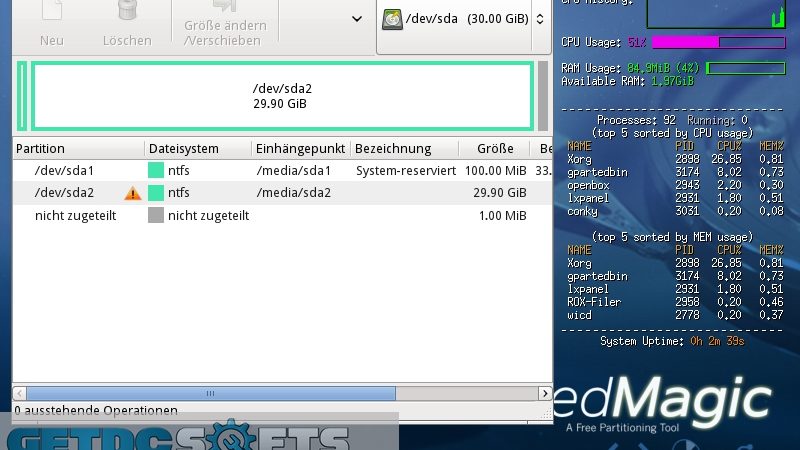Click the hard disk icon beside /dev/sda
Viewport: 800px width, 450px height.
click(x=392, y=19)
